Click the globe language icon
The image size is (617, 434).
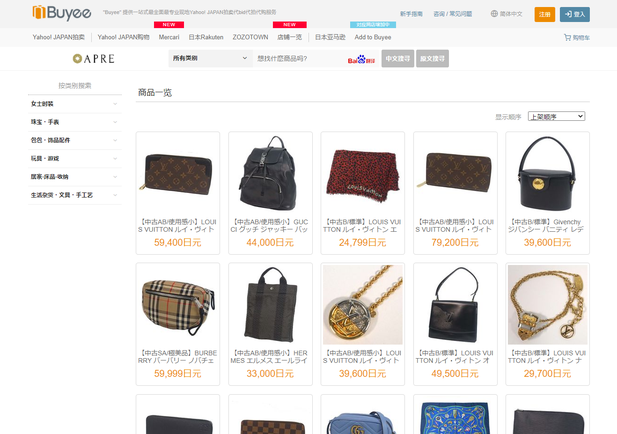494,14
